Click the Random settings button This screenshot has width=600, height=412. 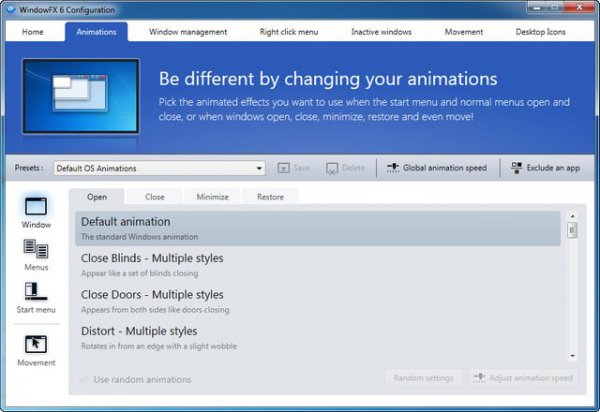[x=423, y=378]
